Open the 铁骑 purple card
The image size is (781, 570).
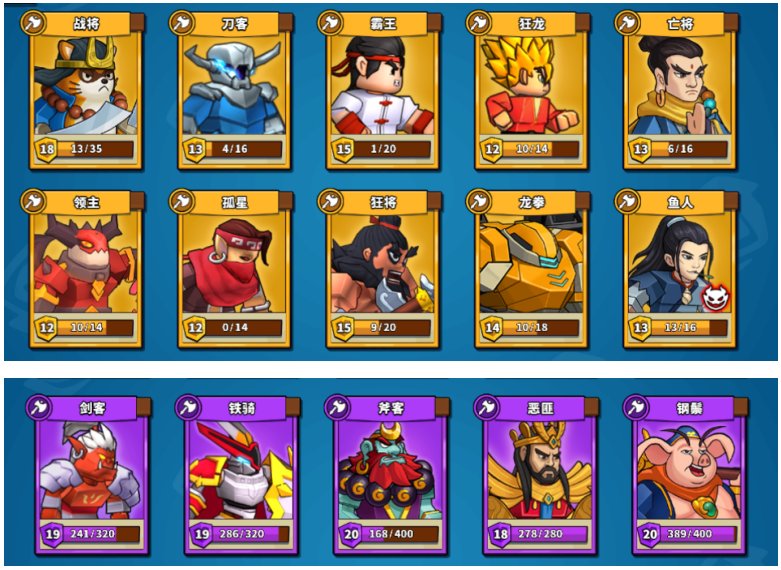241,476
